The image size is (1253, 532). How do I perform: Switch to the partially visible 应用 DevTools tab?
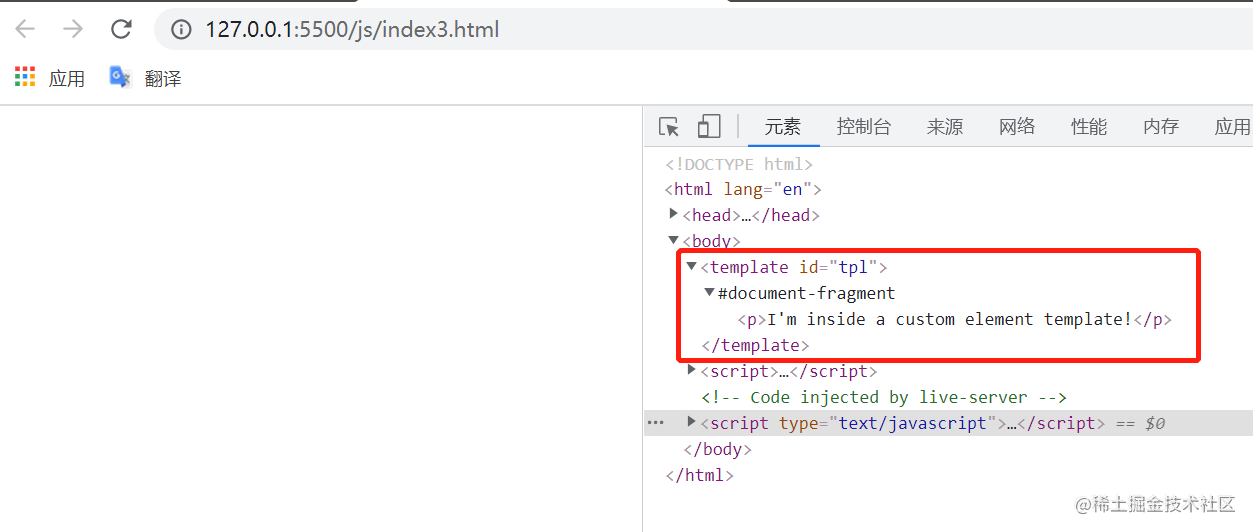tap(1232, 127)
